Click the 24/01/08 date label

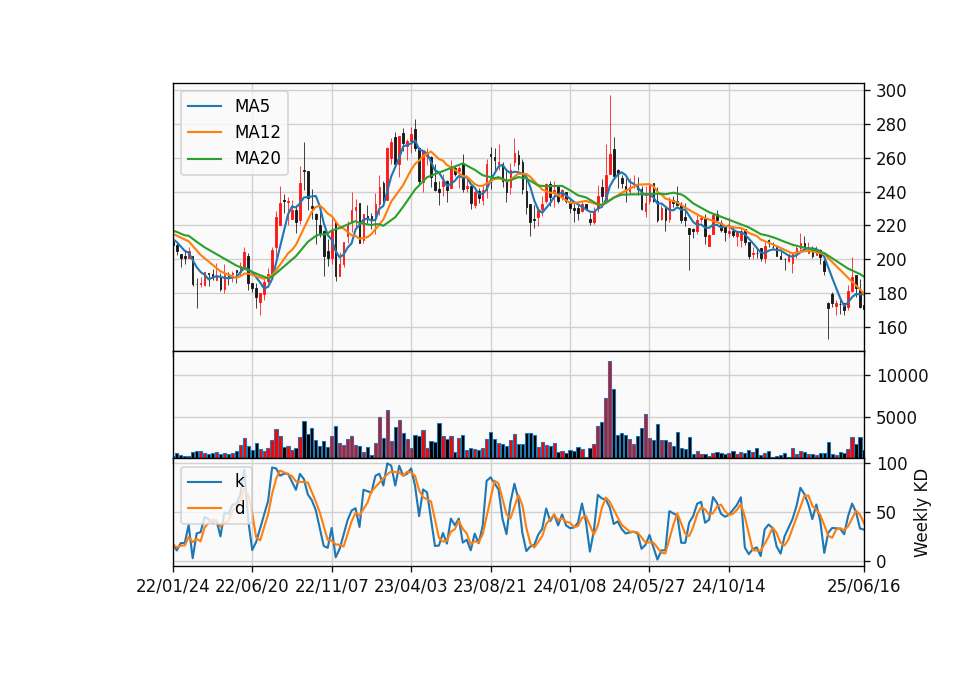pos(569,586)
